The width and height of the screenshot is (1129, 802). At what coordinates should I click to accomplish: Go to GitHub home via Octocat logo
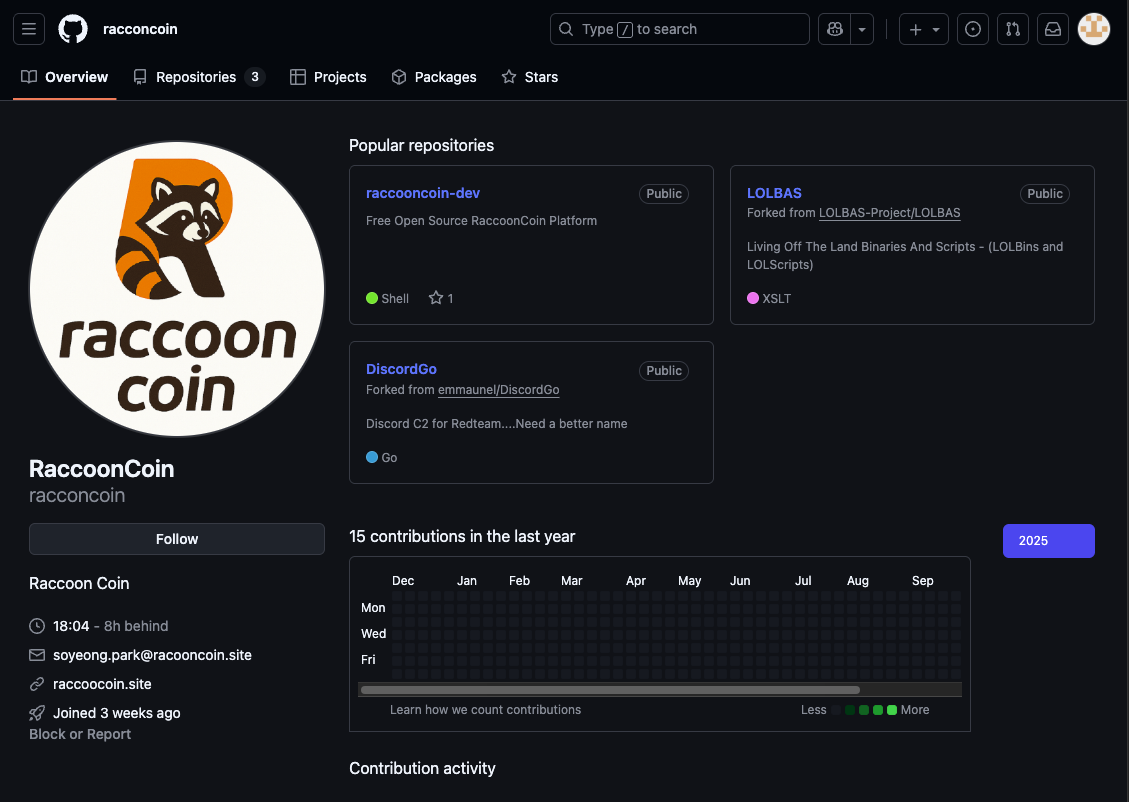[x=73, y=30]
